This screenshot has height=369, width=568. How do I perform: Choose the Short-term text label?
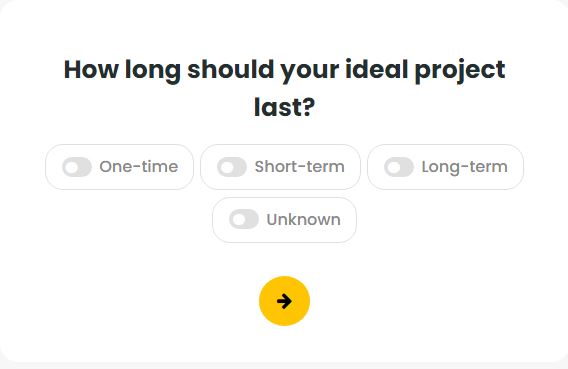[300, 167]
